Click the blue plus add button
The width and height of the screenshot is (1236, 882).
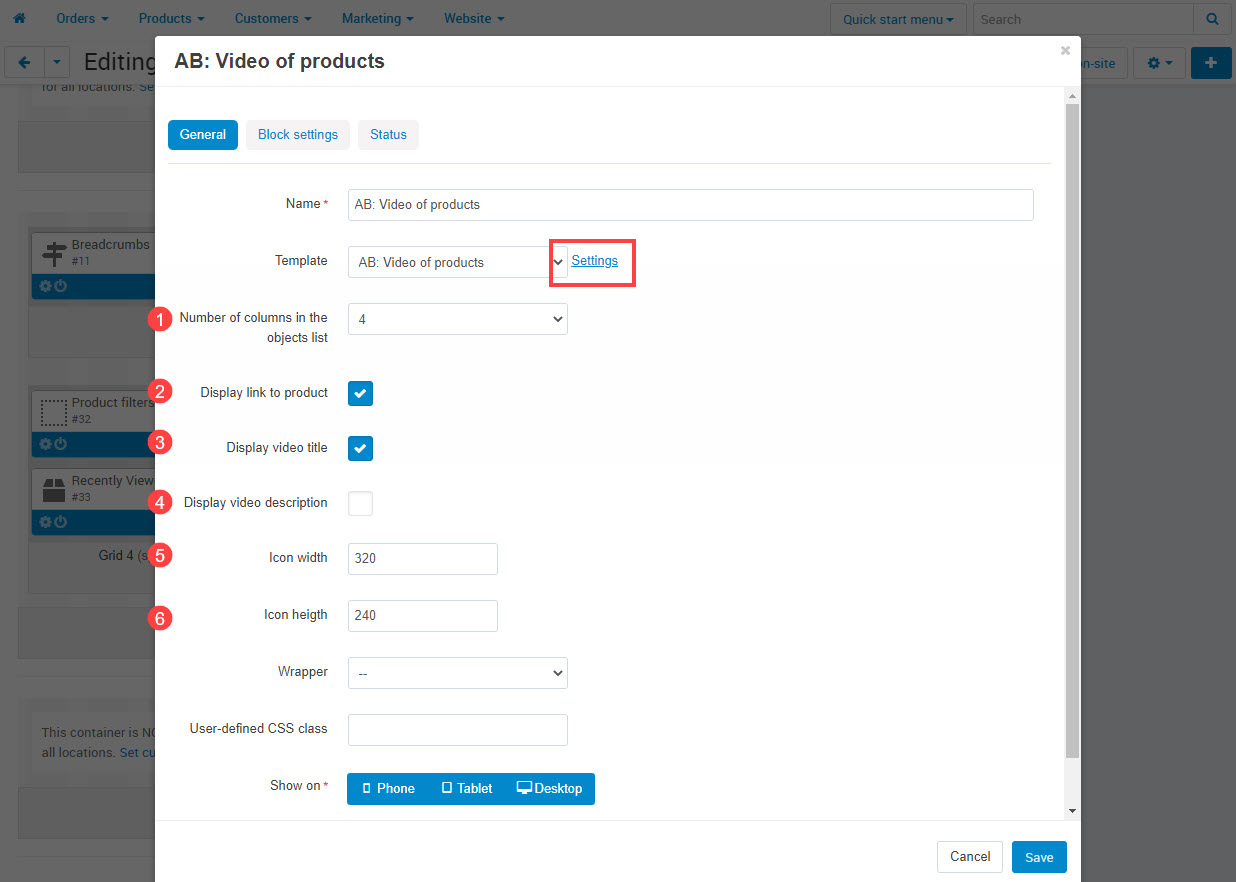tap(1211, 62)
